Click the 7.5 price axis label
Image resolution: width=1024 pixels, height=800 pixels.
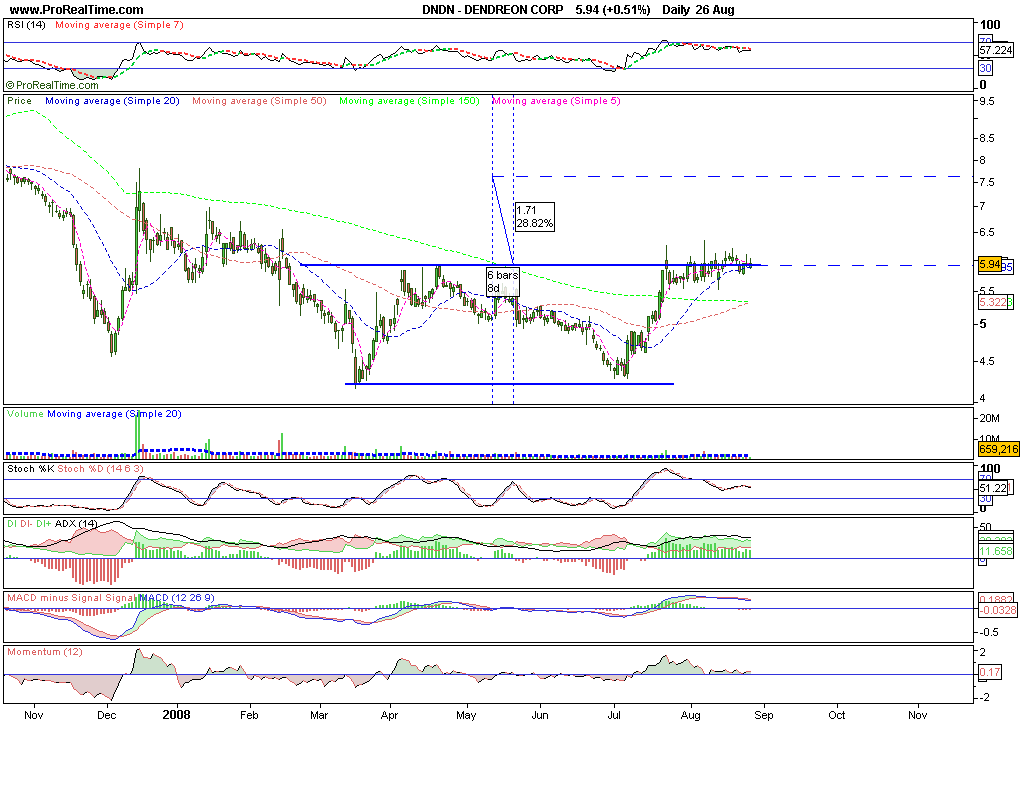(987, 182)
